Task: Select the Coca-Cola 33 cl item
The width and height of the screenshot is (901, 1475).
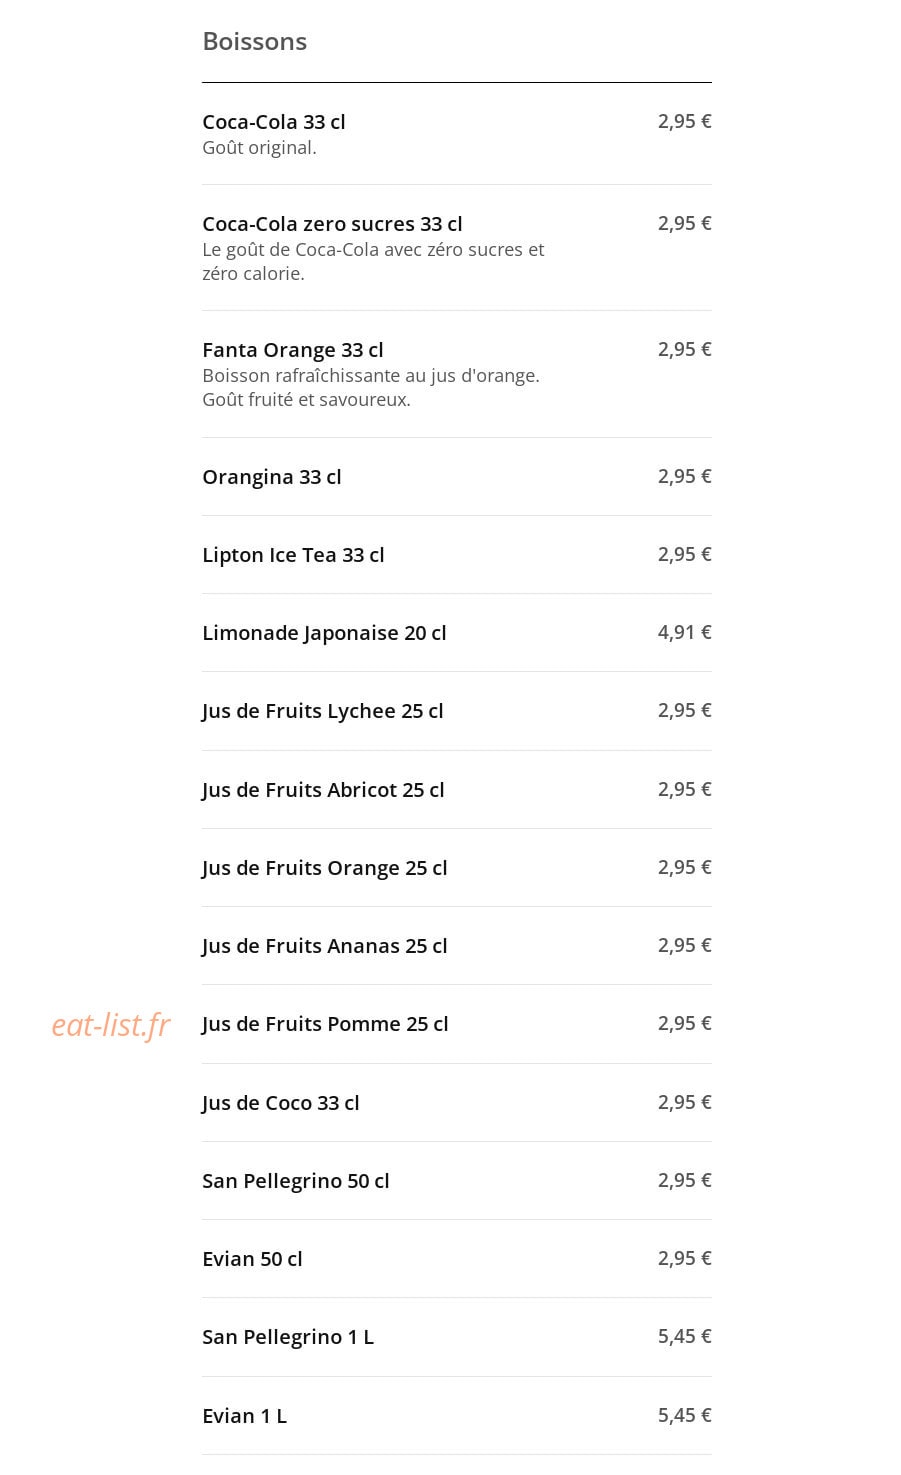Action: [x=456, y=134]
